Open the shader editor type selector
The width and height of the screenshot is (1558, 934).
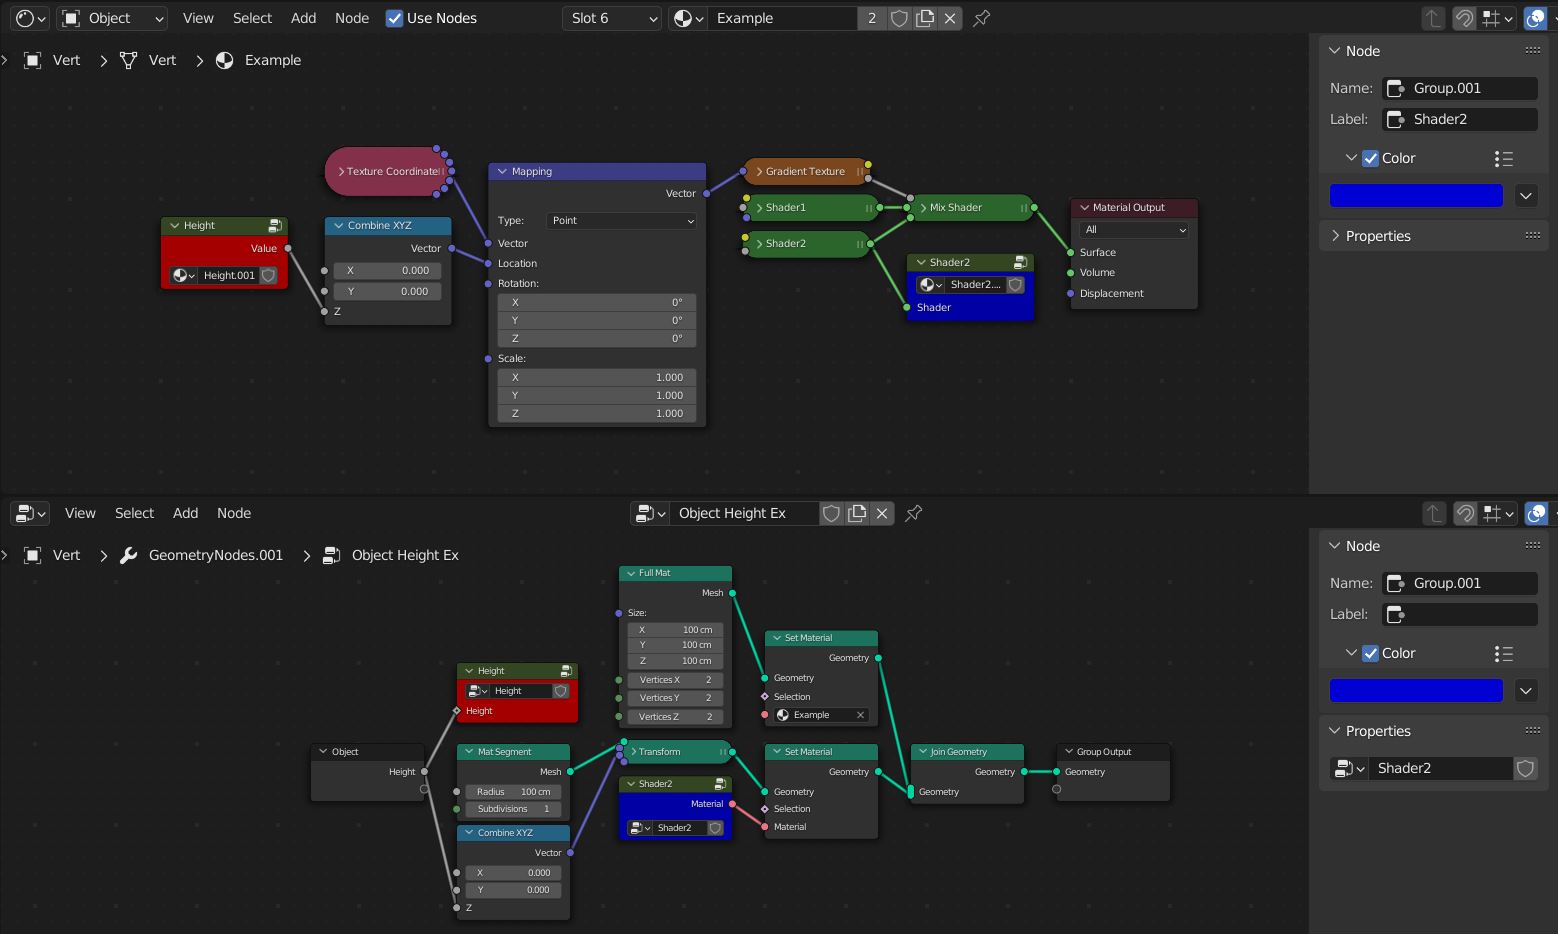pos(32,18)
